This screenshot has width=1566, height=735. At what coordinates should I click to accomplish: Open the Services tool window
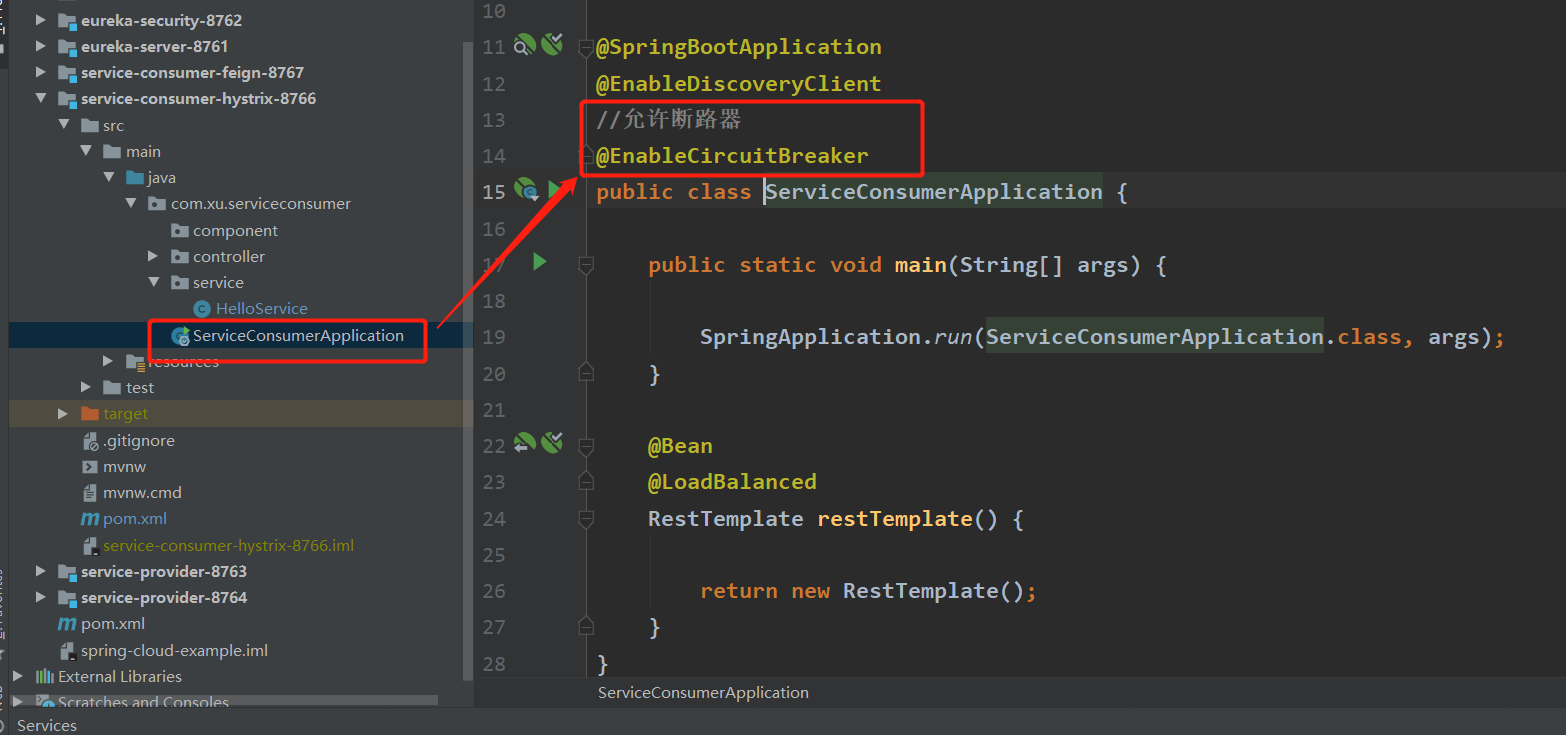tap(47, 725)
